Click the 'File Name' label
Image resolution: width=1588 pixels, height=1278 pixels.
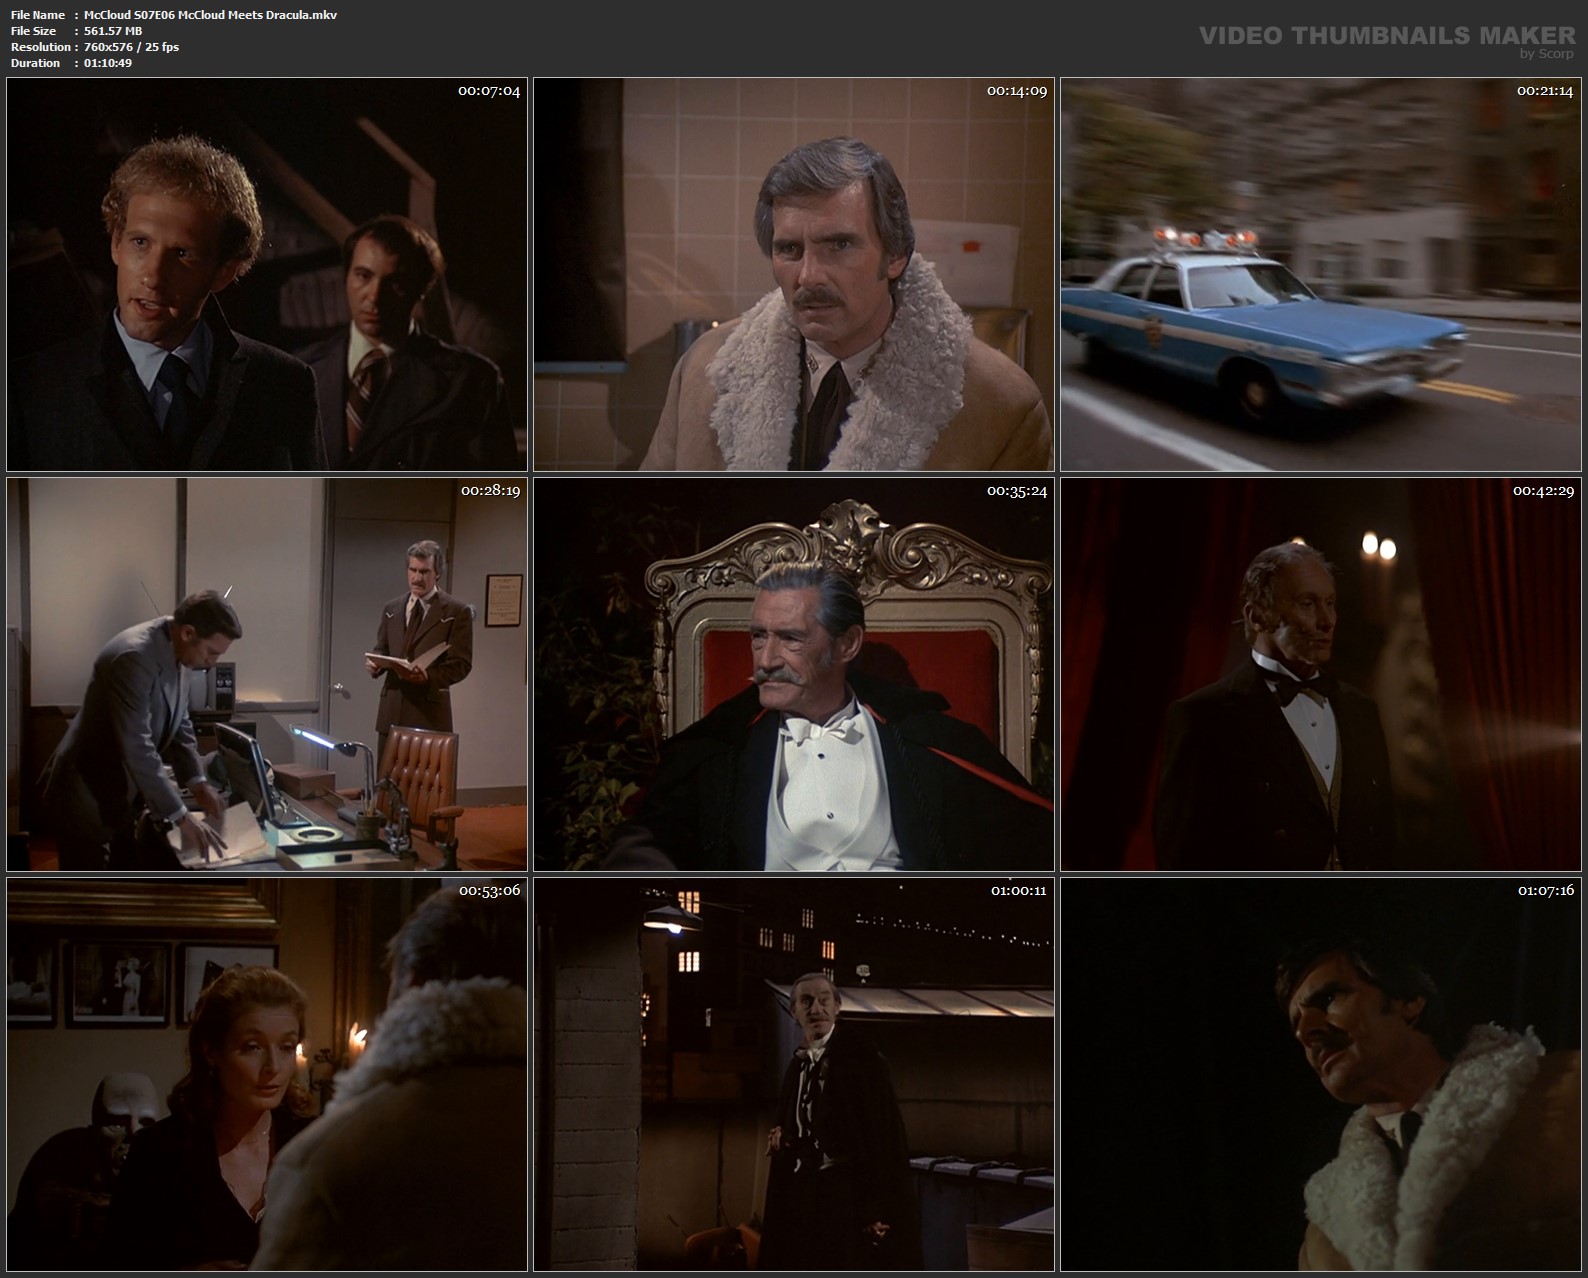coord(38,15)
